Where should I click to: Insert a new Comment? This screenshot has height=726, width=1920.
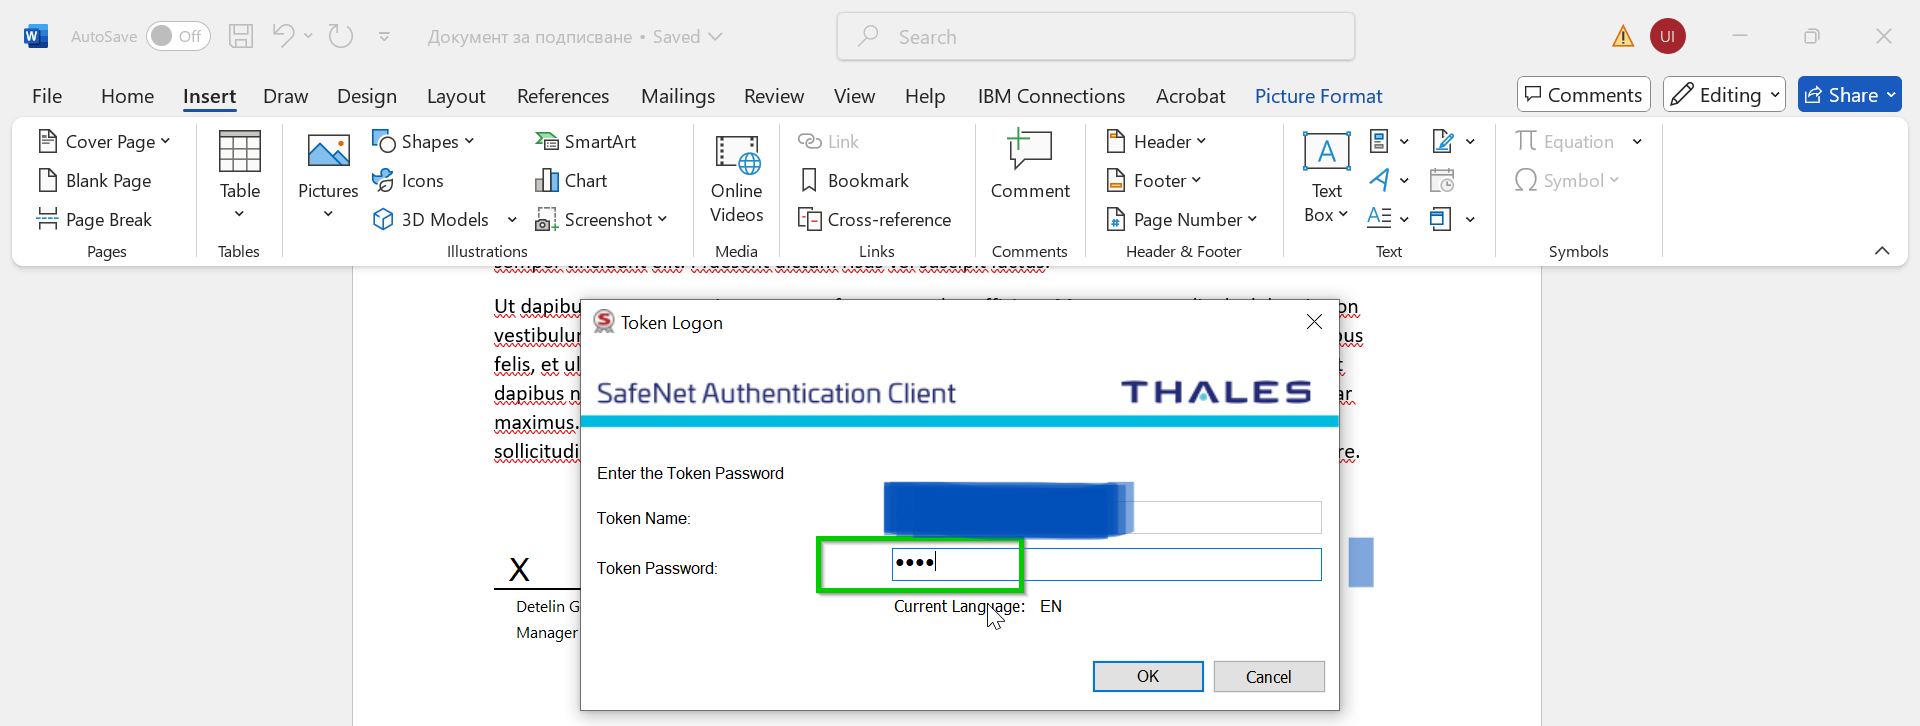point(1030,166)
